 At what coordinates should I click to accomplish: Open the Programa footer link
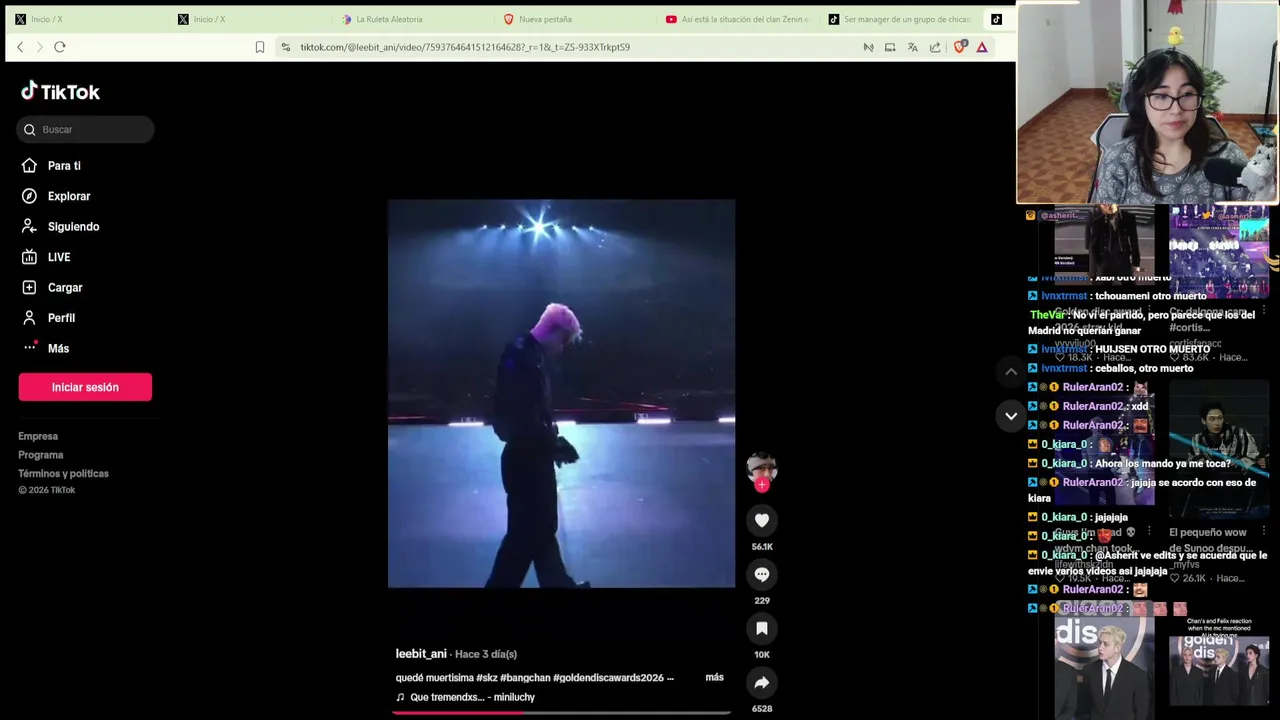(x=40, y=455)
